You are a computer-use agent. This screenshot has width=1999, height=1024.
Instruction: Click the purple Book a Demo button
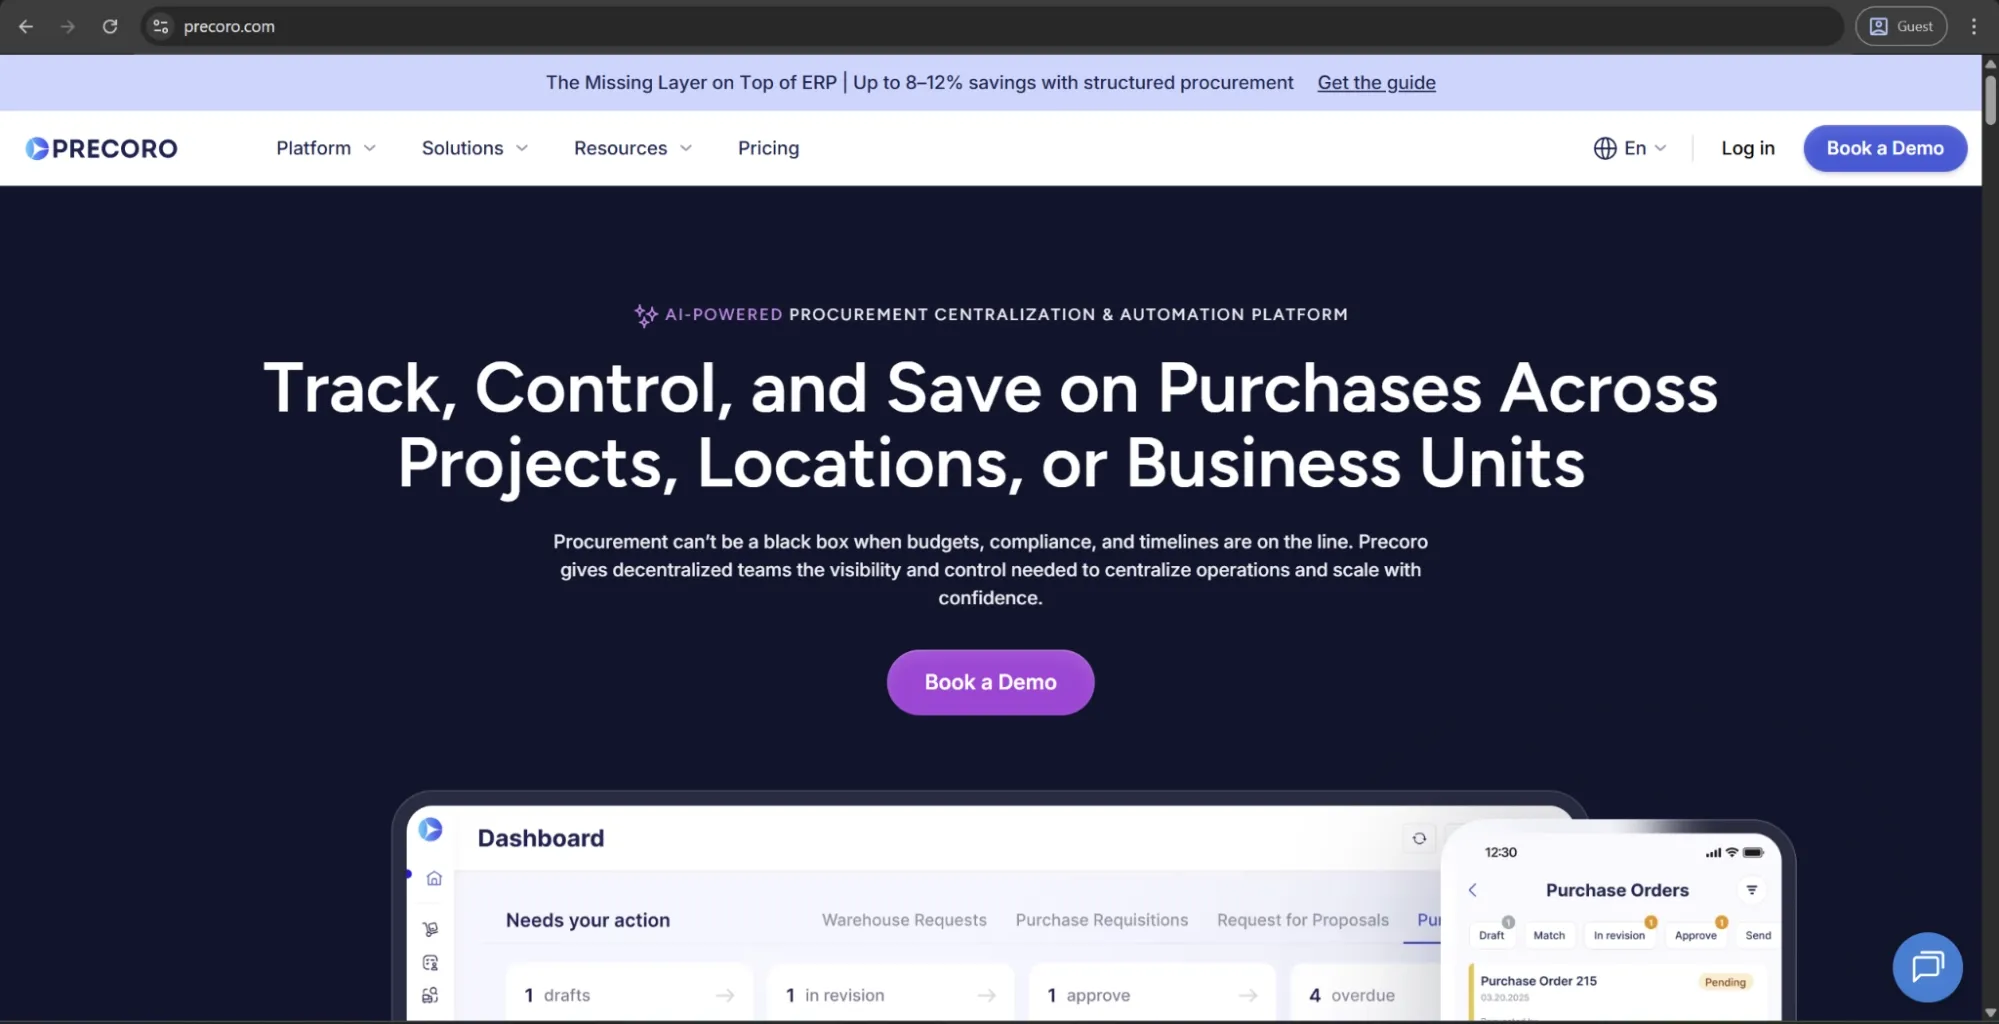pyautogui.click(x=990, y=682)
